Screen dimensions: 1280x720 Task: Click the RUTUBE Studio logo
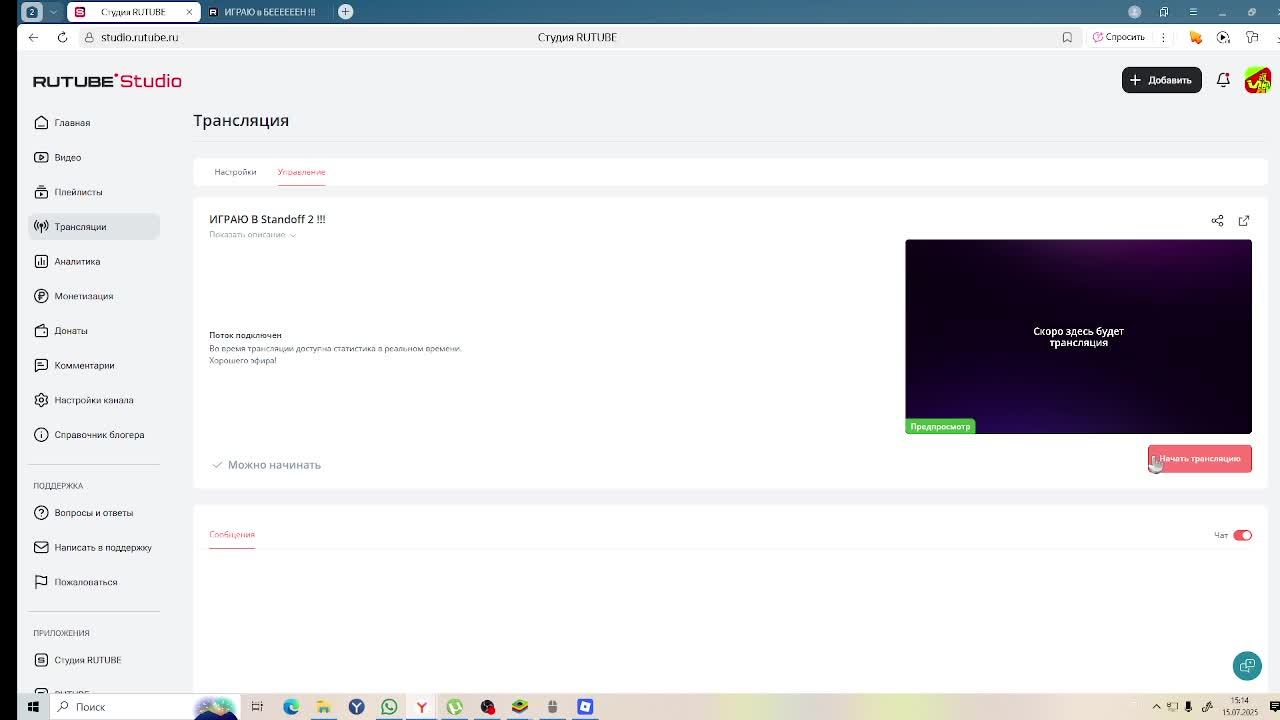click(x=107, y=81)
